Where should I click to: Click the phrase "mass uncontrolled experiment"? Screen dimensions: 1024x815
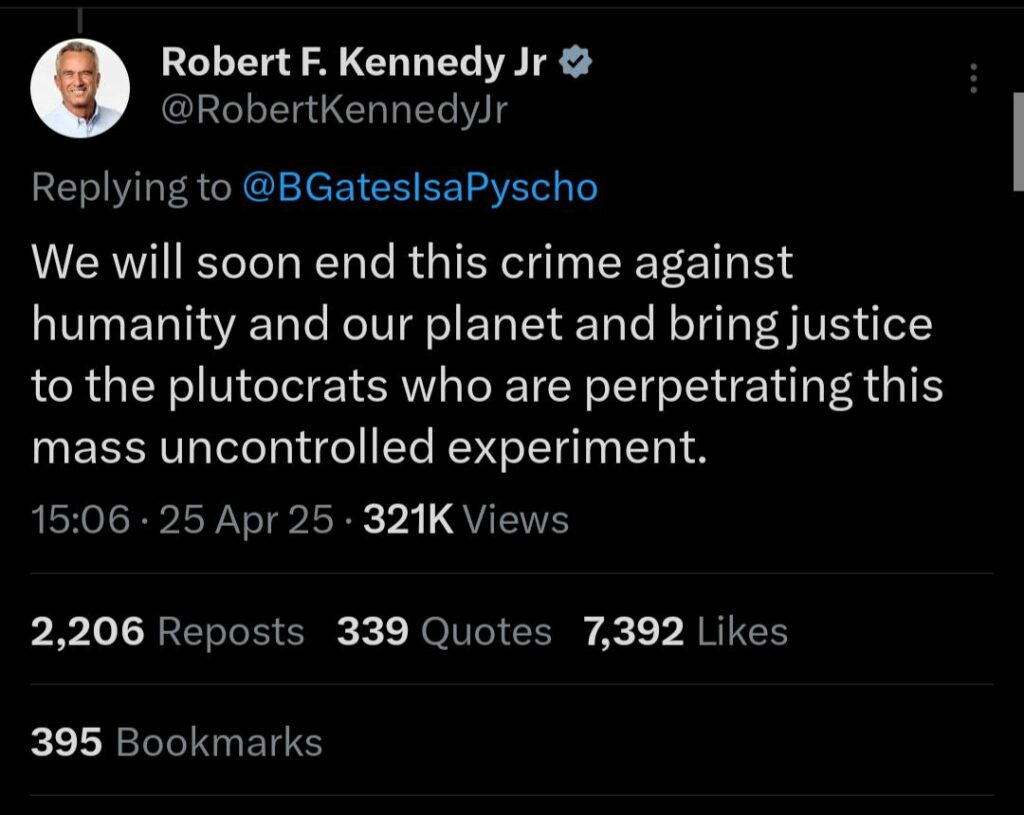tap(369, 448)
